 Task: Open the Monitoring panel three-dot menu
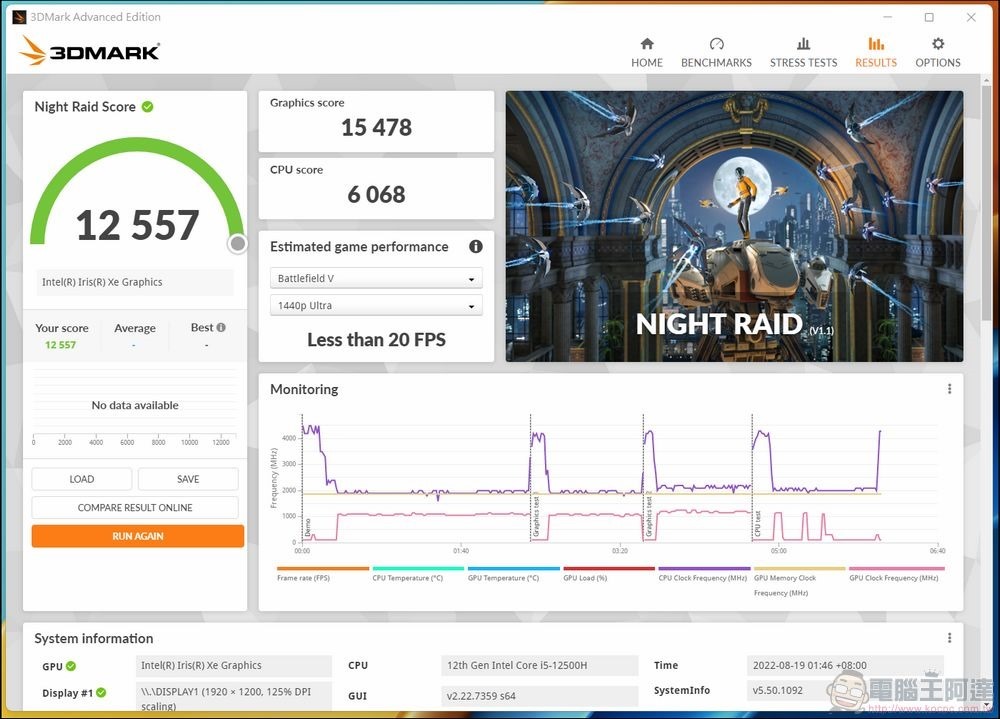pyautogui.click(x=949, y=389)
